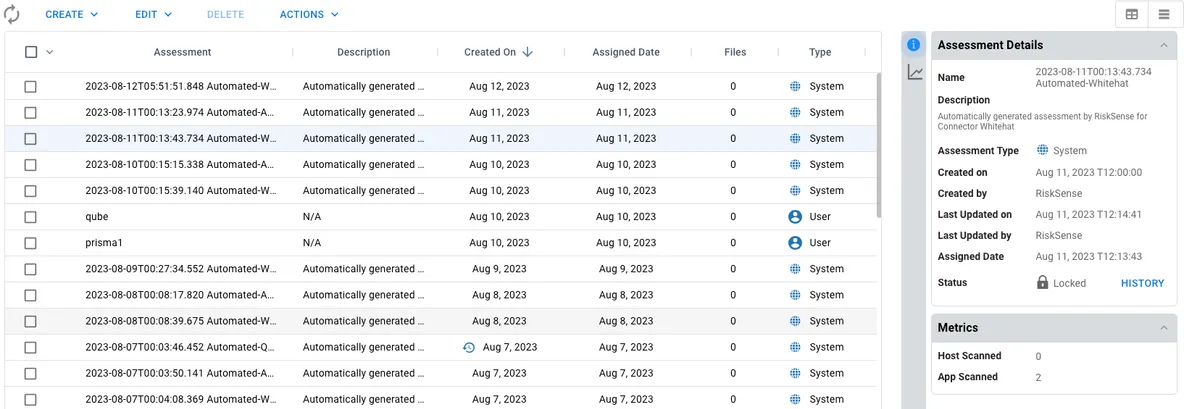This screenshot has width=1184, height=409.
Task: Switch to table view icon
Action: click(x=1132, y=14)
